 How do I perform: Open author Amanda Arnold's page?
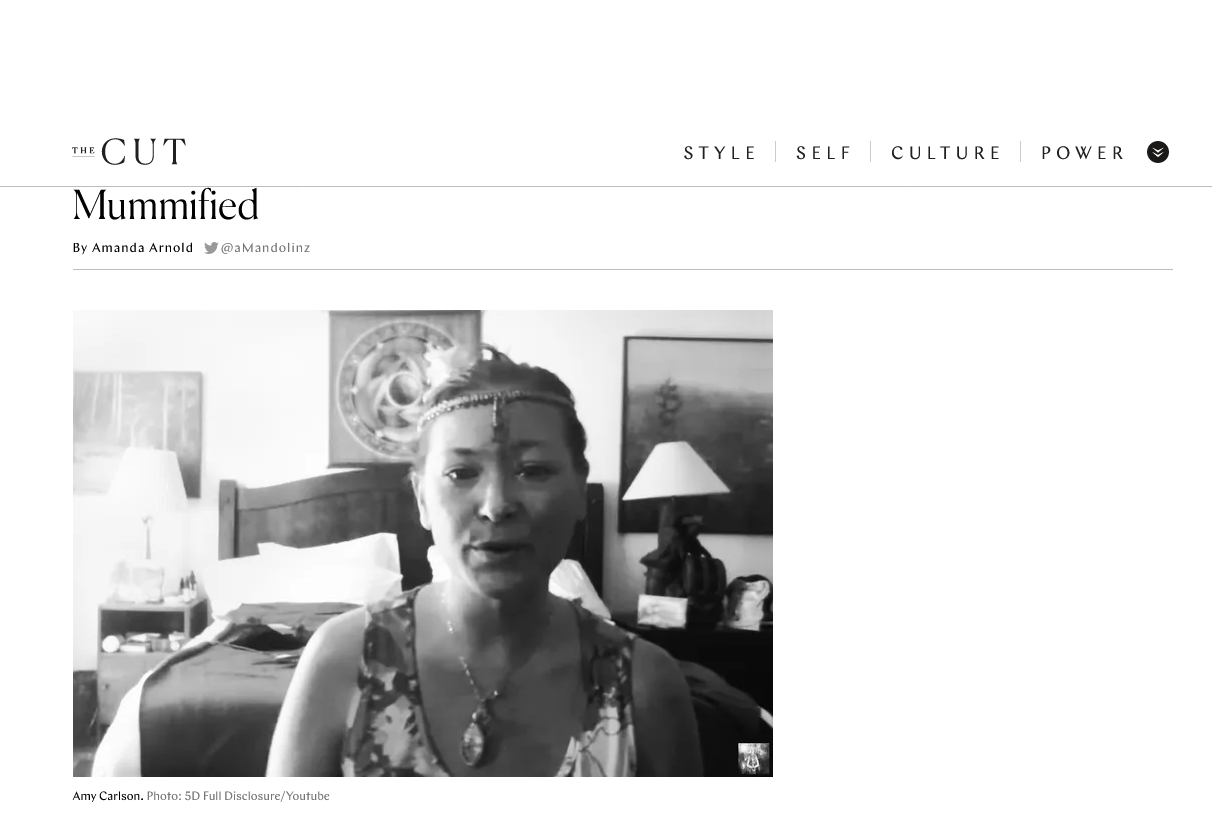pos(142,248)
